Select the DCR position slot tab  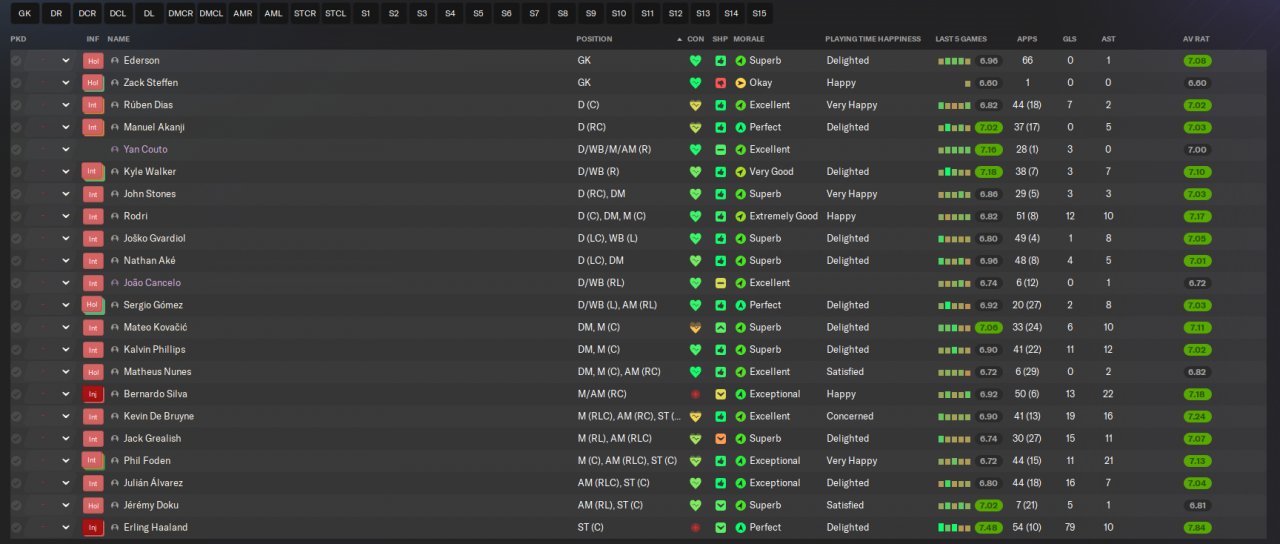87,13
